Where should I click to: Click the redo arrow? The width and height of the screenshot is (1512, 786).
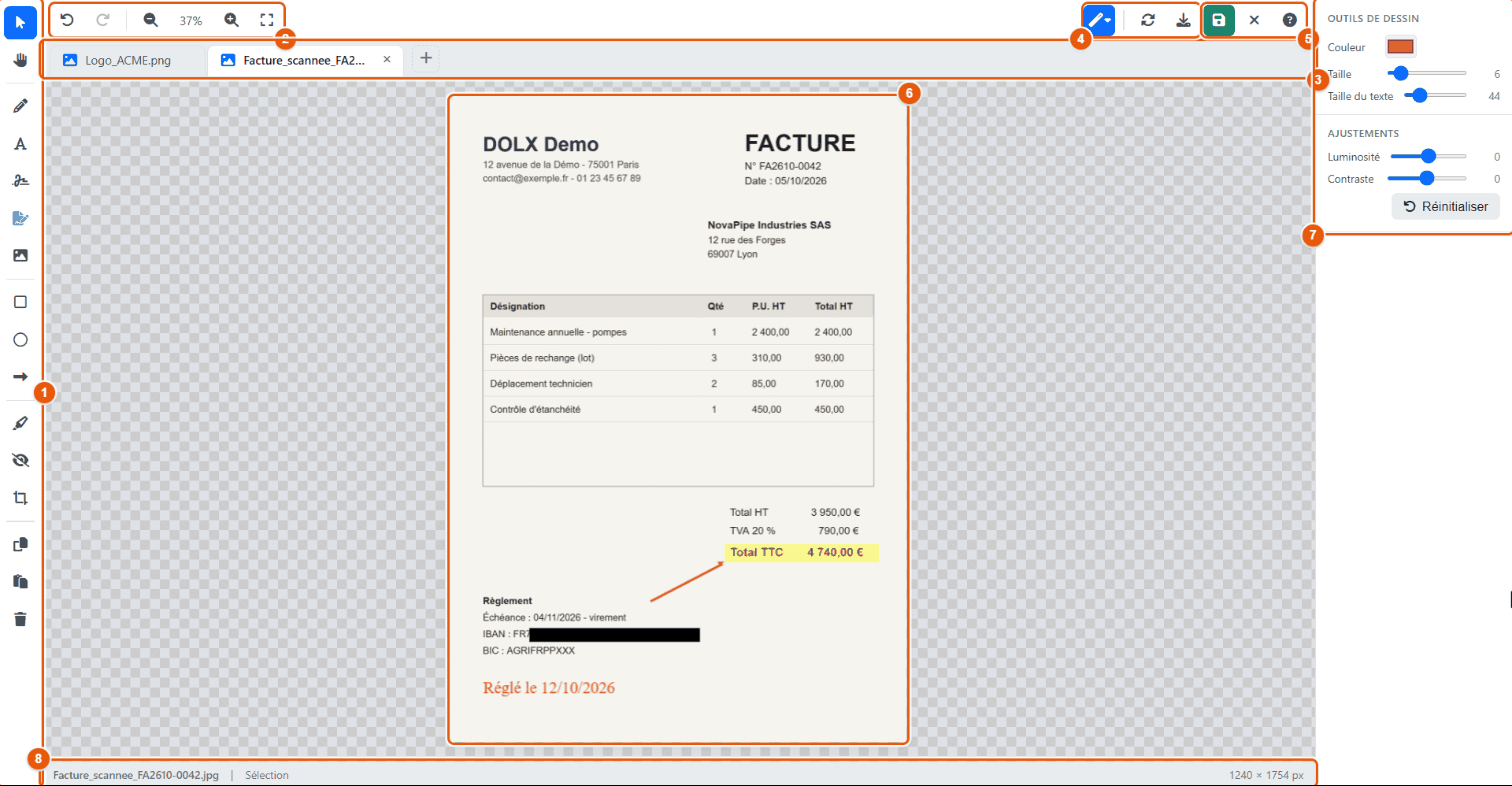(103, 19)
